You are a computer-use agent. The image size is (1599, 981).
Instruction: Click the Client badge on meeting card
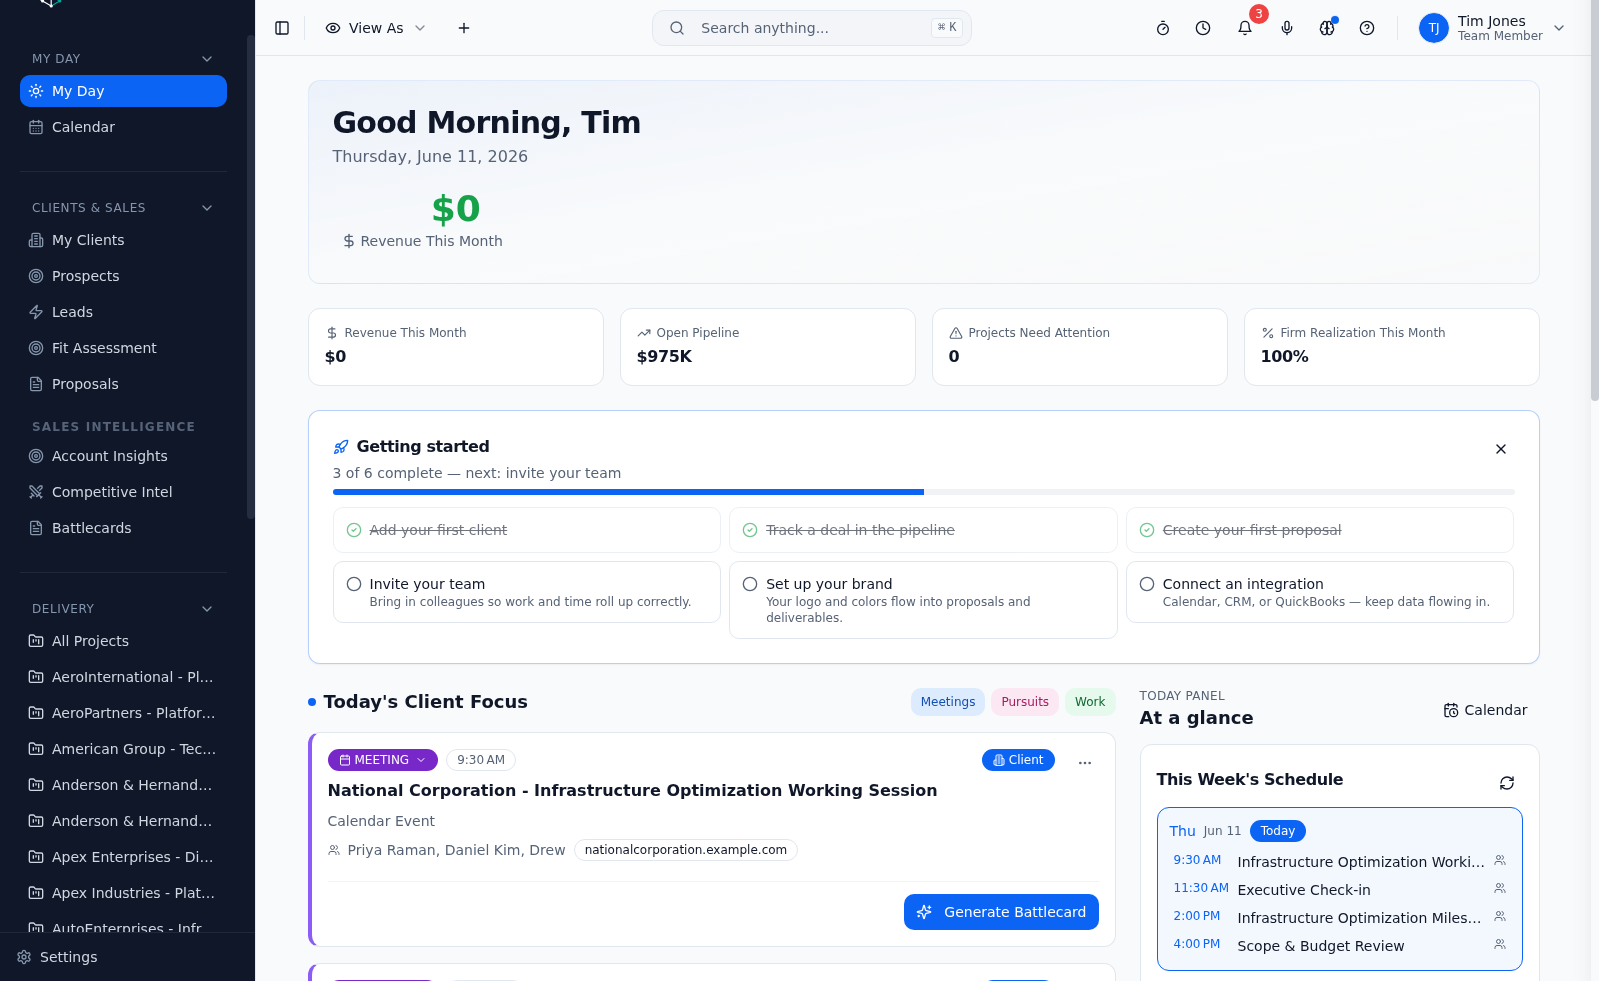[1018, 760]
